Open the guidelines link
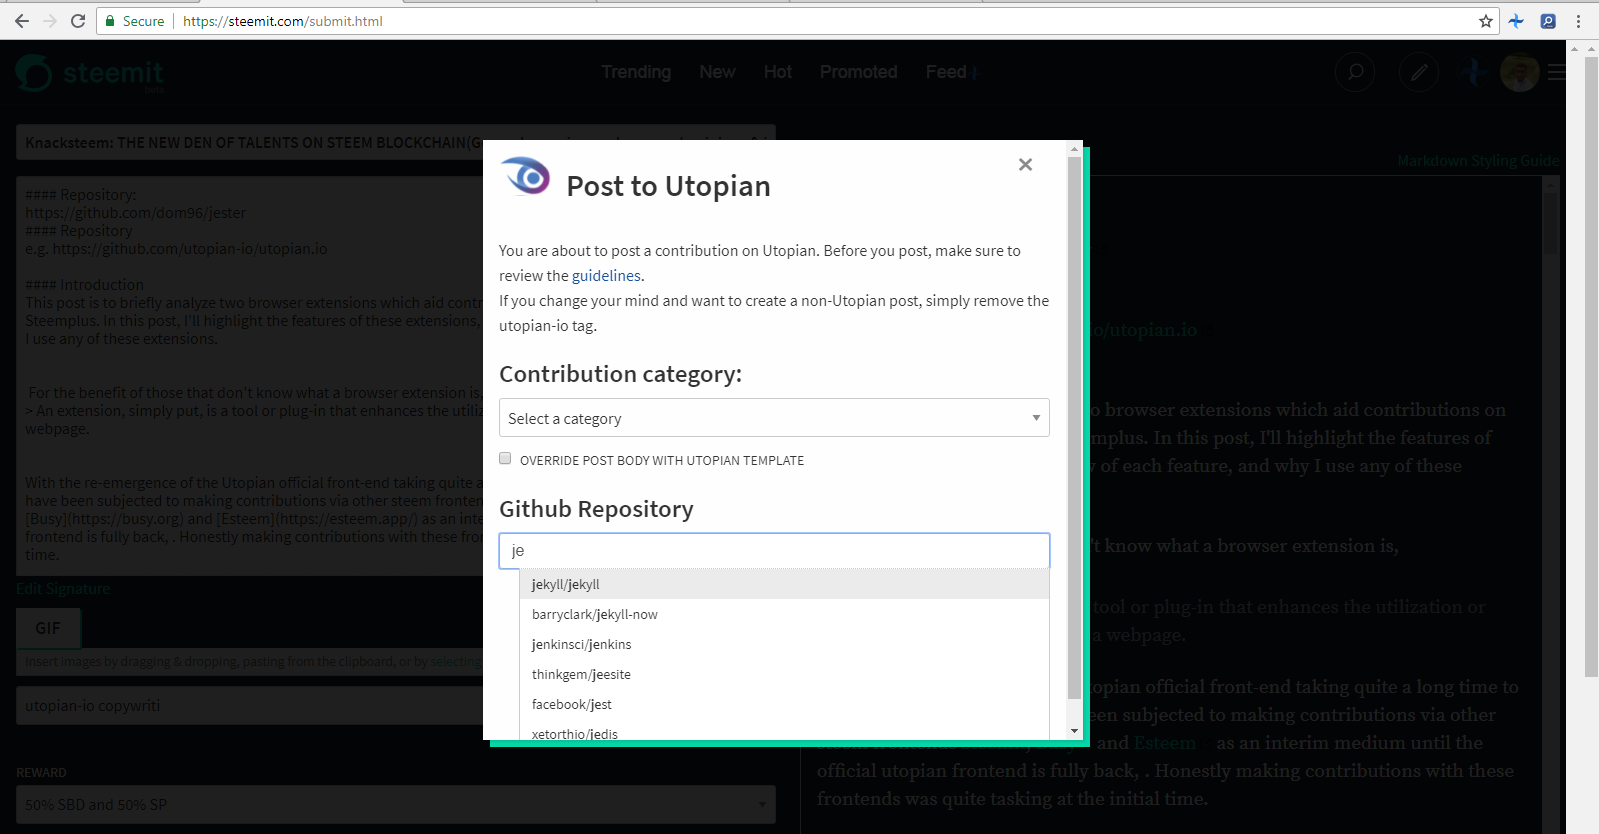The width and height of the screenshot is (1599, 834). pos(606,276)
